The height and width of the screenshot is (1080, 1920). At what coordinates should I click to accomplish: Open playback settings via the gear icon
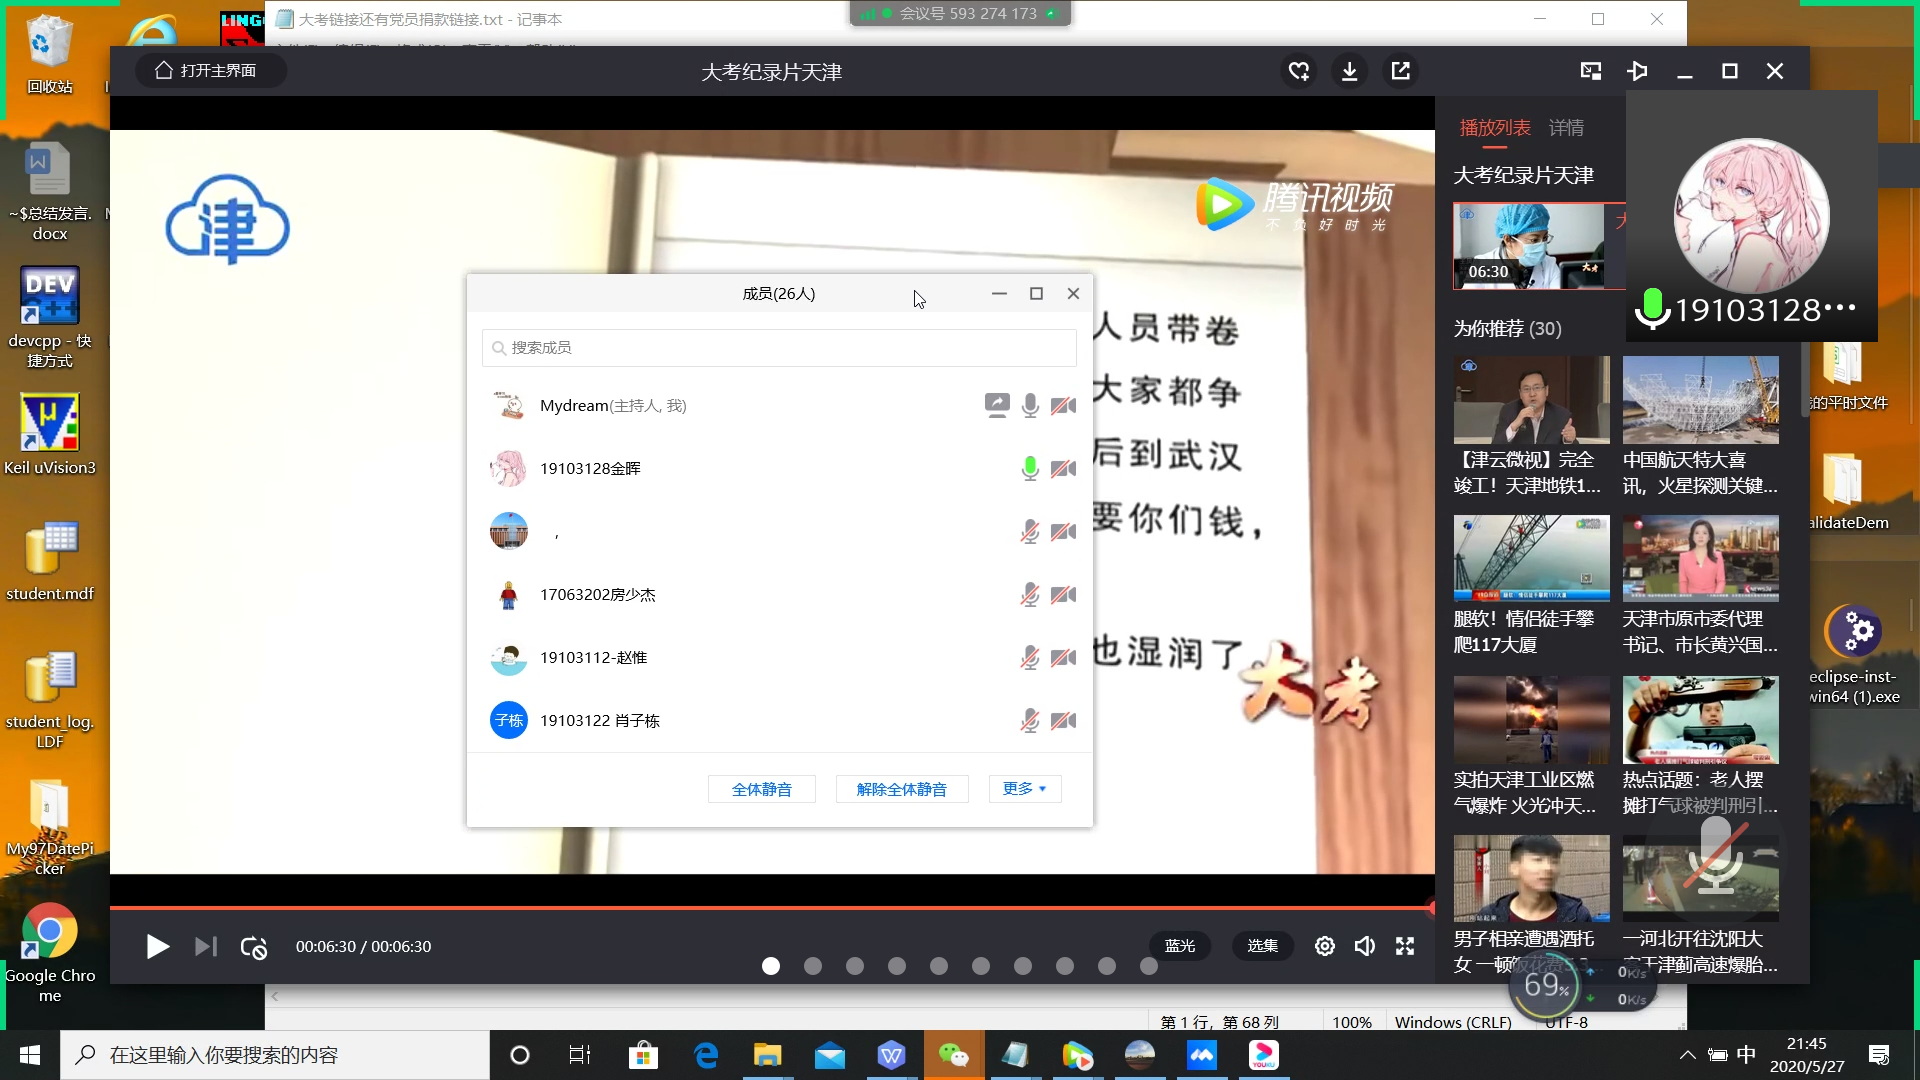(x=1324, y=946)
